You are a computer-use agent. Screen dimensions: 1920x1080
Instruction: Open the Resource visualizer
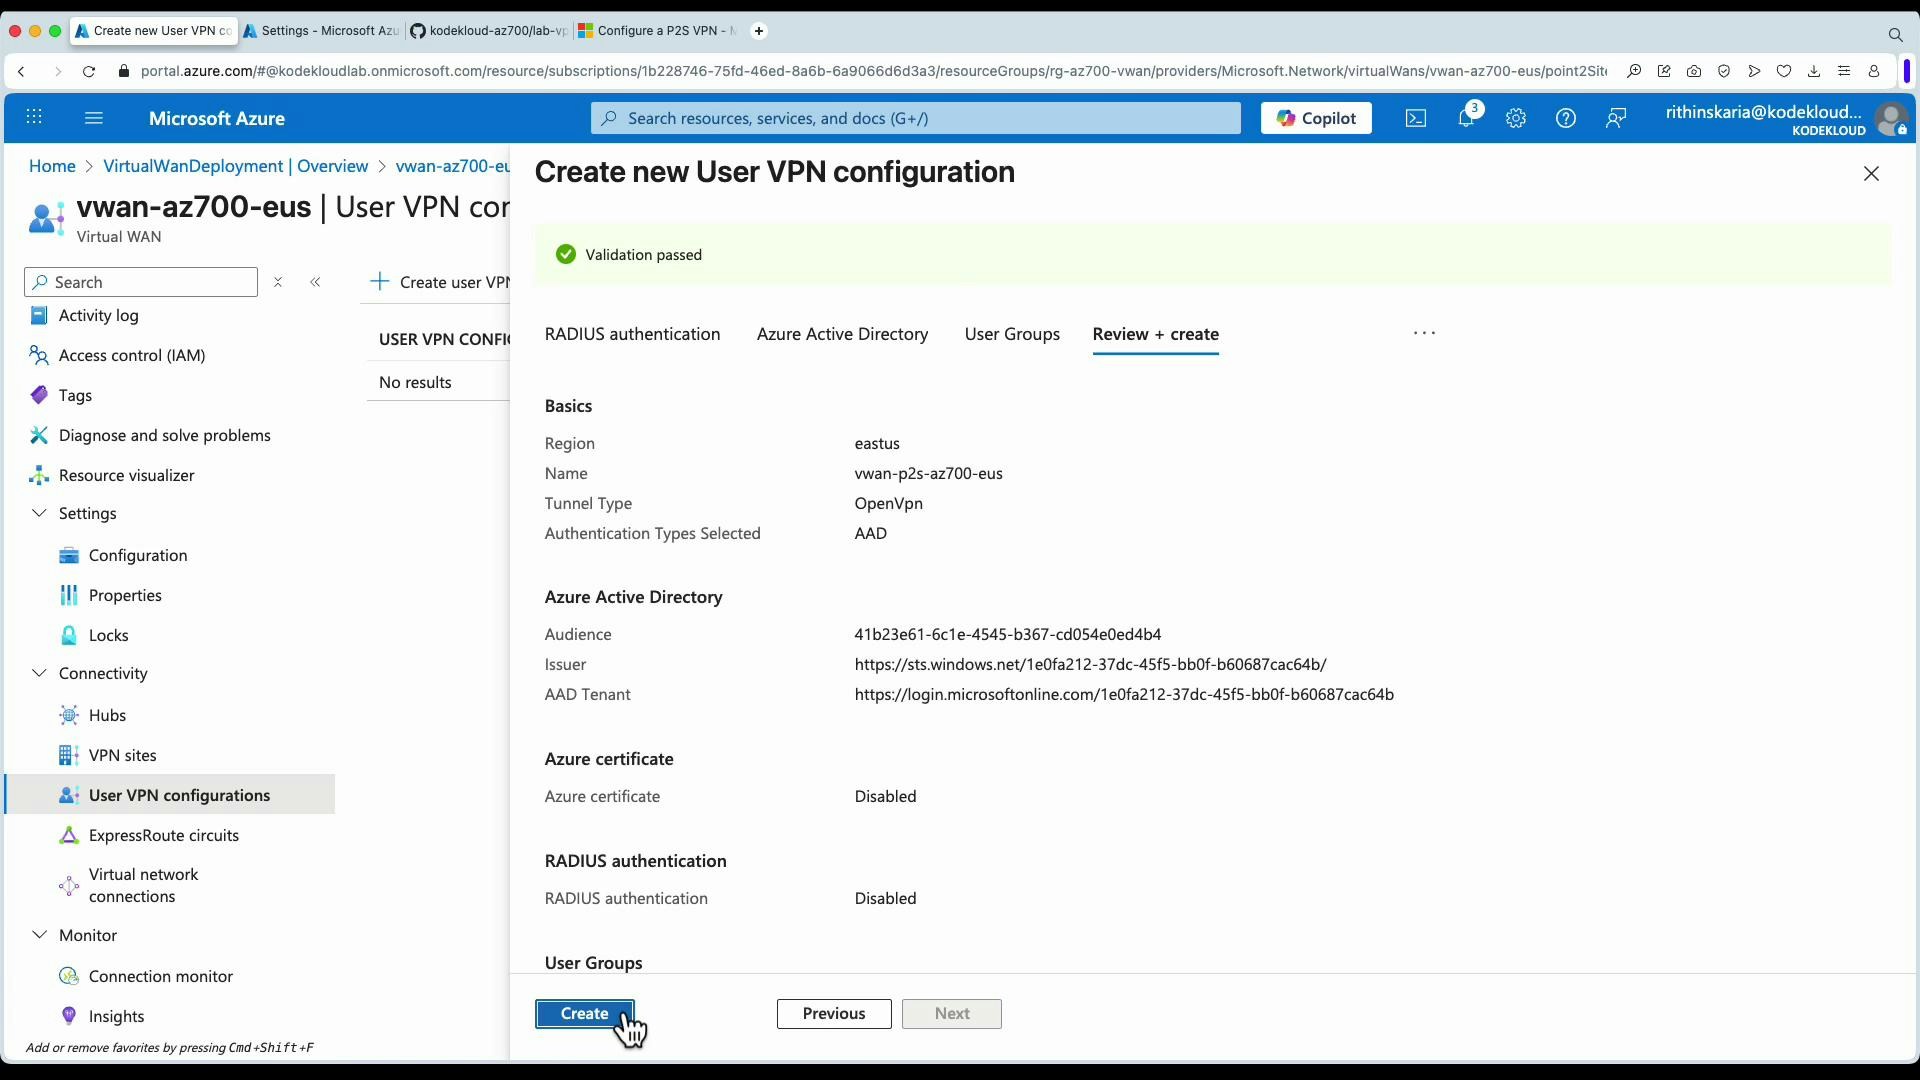pyautogui.click(x=126, y=475)
